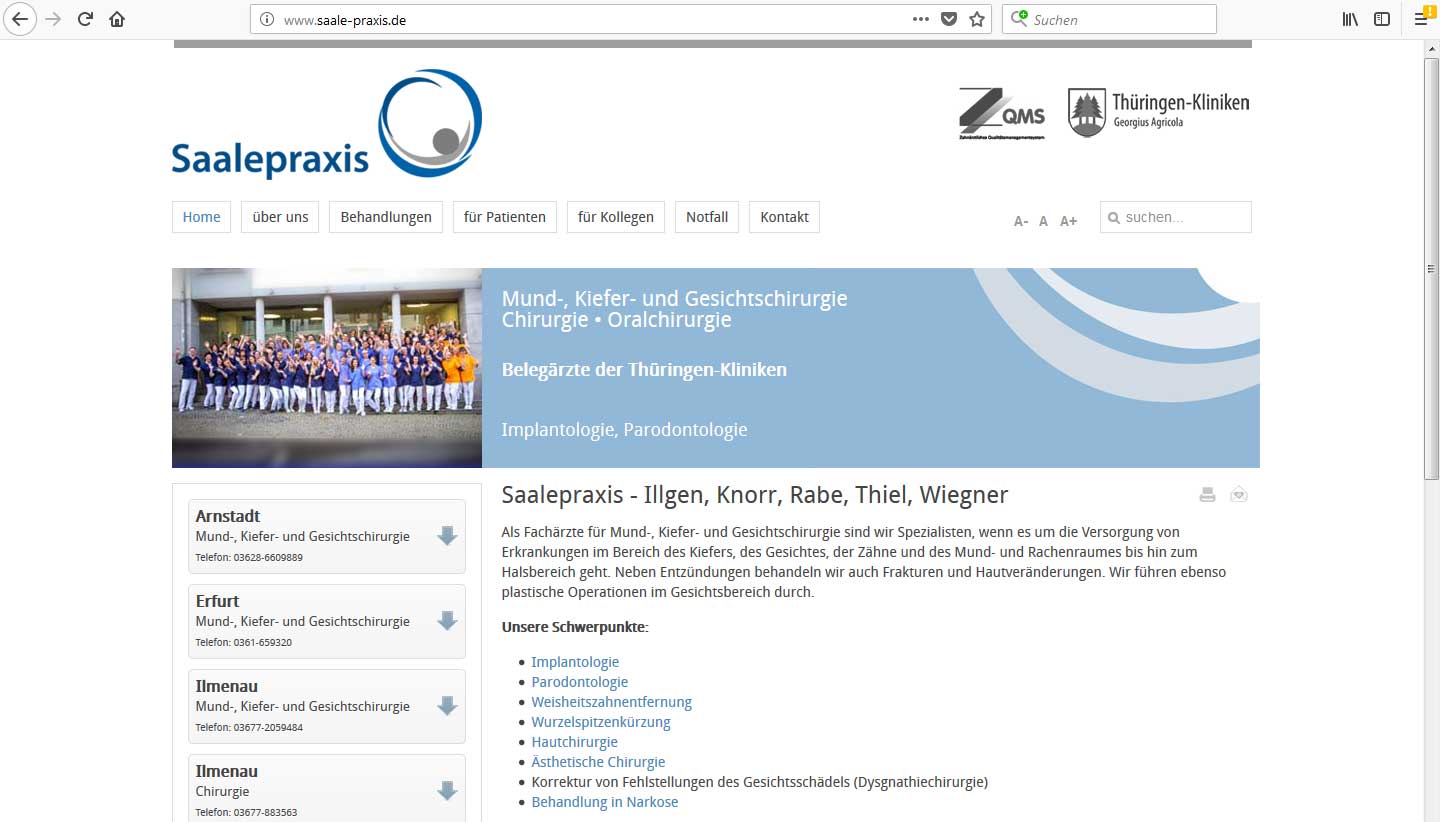Bookmark this page with the star icon
The image size is (1440, 822).
click(x=977, y=19)
